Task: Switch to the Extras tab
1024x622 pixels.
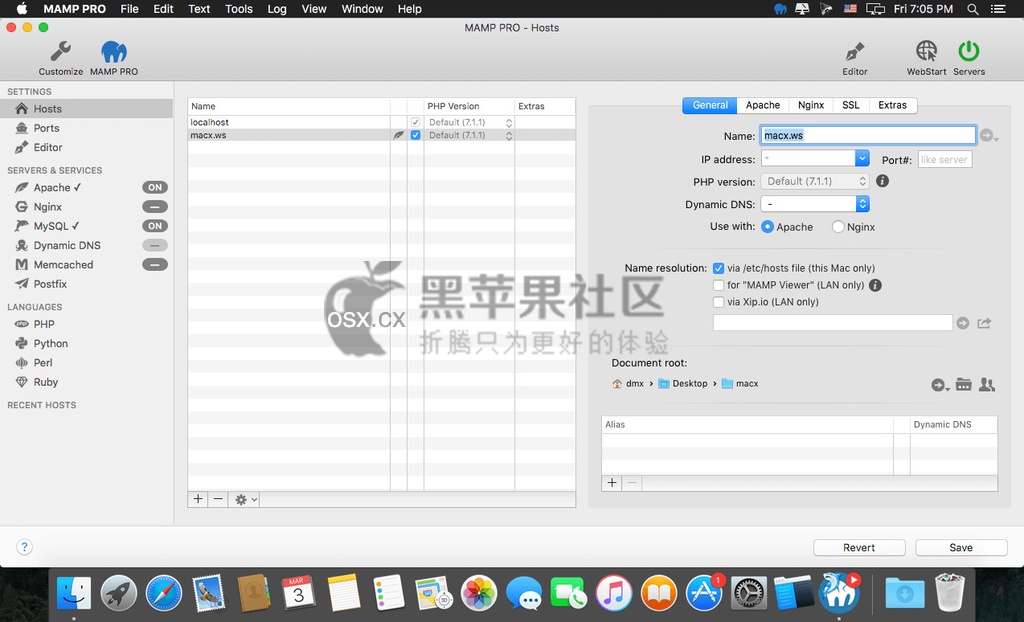Action: (892, 105)
